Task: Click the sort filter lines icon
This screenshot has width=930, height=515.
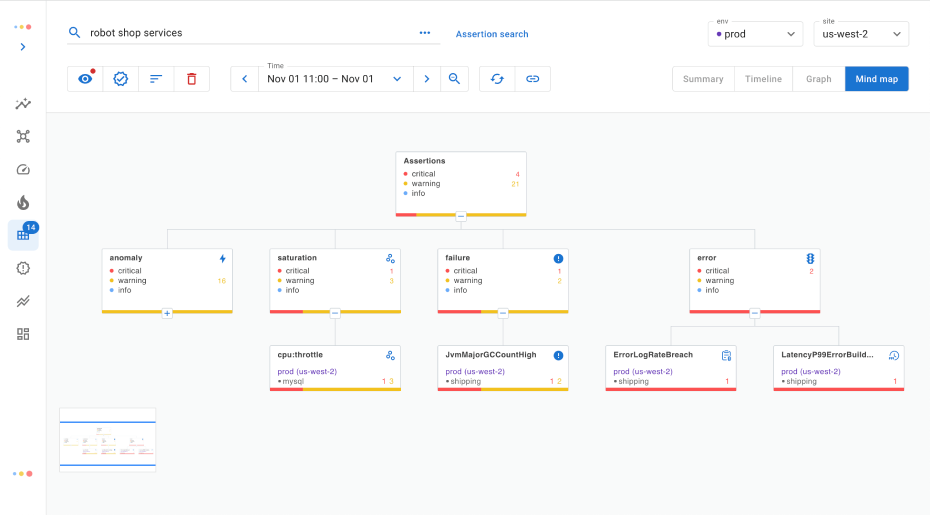Action: (x=156, y=79)
